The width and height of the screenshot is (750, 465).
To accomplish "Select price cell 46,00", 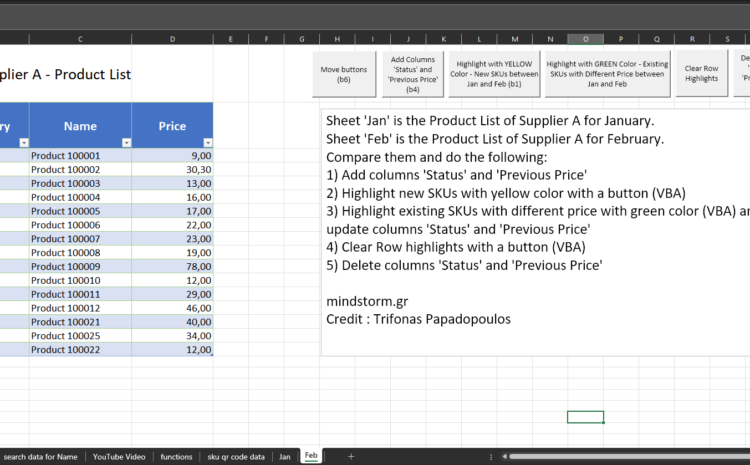I will pos(172,308).
